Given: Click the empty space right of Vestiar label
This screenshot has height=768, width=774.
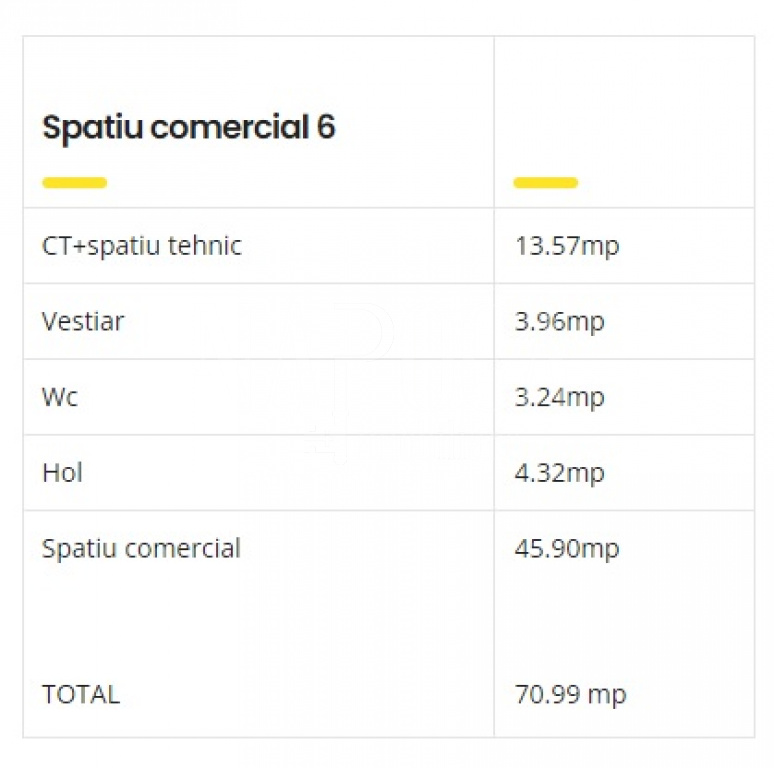Looking at the screenshot, I should pyautogui.click(x=309, y=322).
